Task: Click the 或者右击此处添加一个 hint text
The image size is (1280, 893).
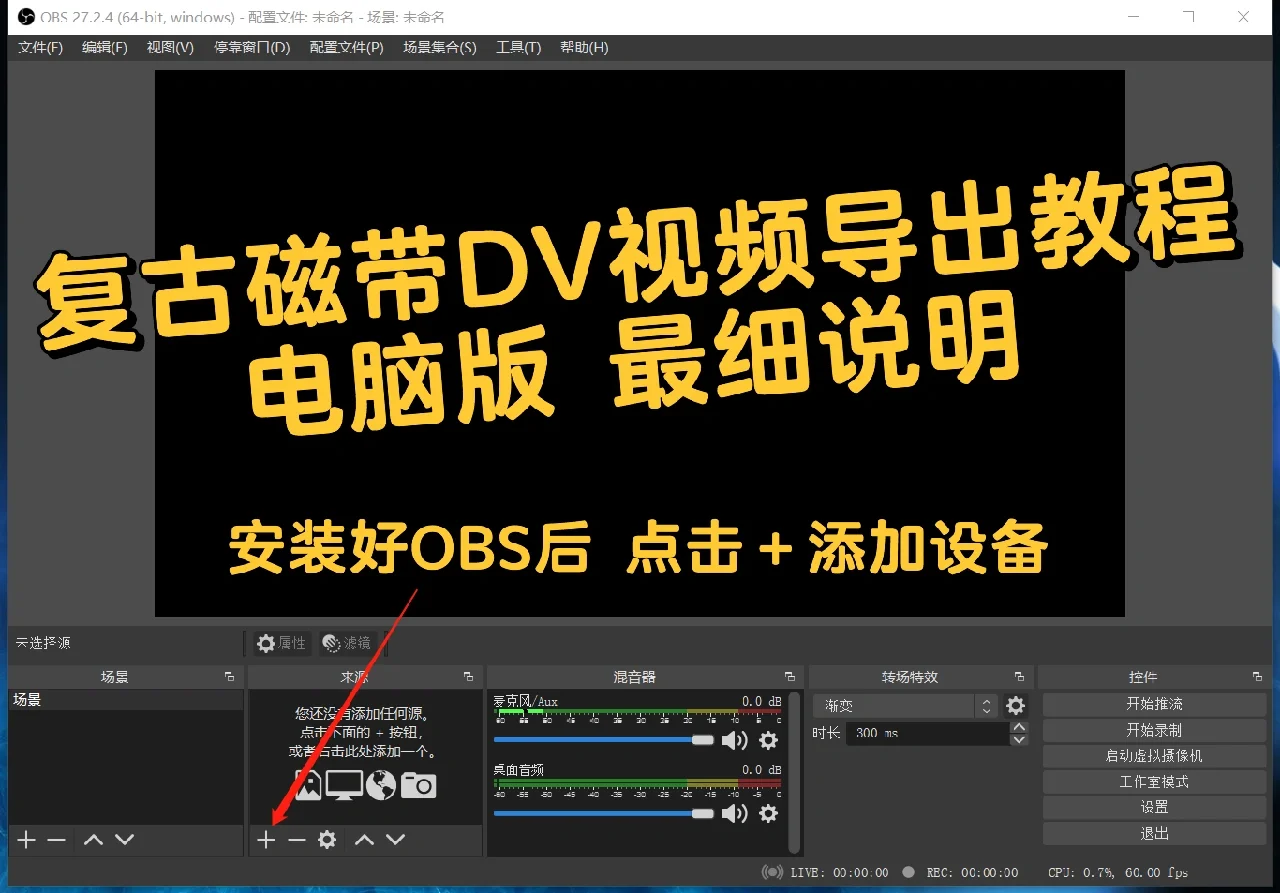Action: point(362,751)
